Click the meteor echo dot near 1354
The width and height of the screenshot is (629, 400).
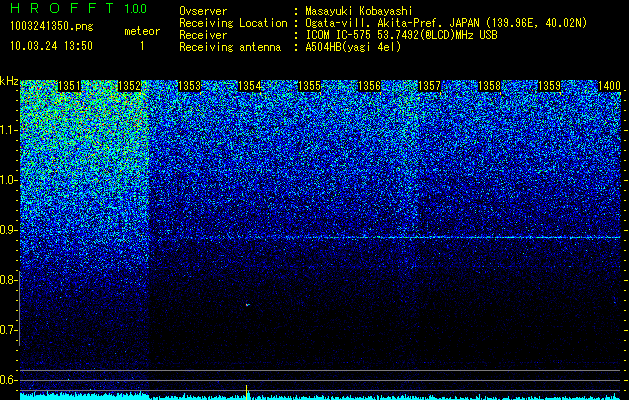click(248, 305)
